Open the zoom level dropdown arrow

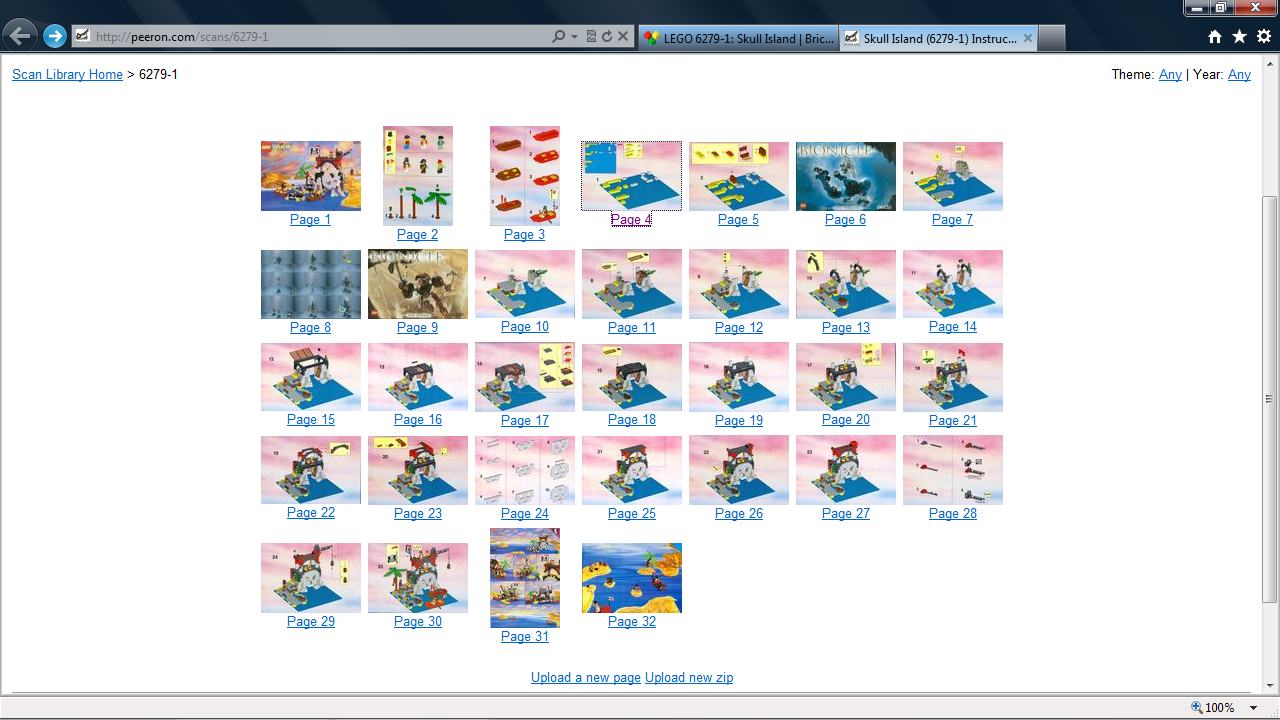click(x=1254, y=708)
